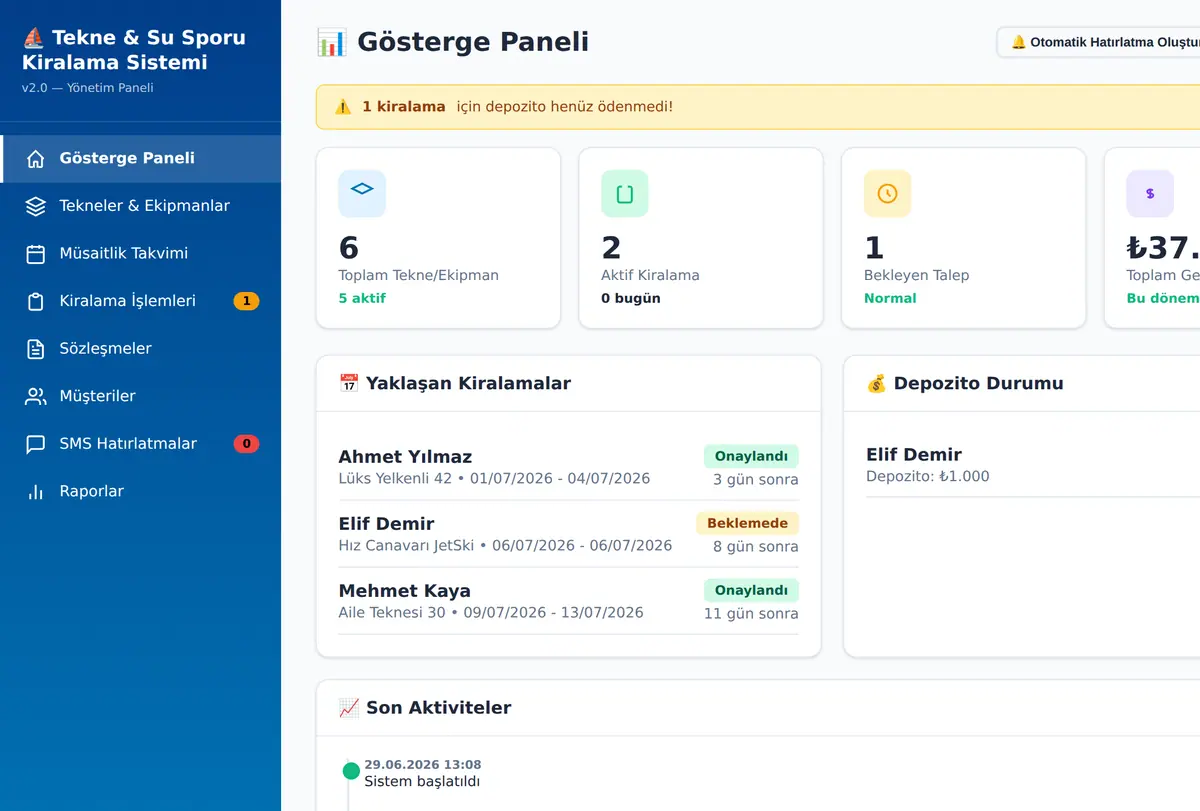This screenshot has height=811, width=1200.
Task: Click the 'Normal' status on Bekleyen Talep
Action: 890,299
